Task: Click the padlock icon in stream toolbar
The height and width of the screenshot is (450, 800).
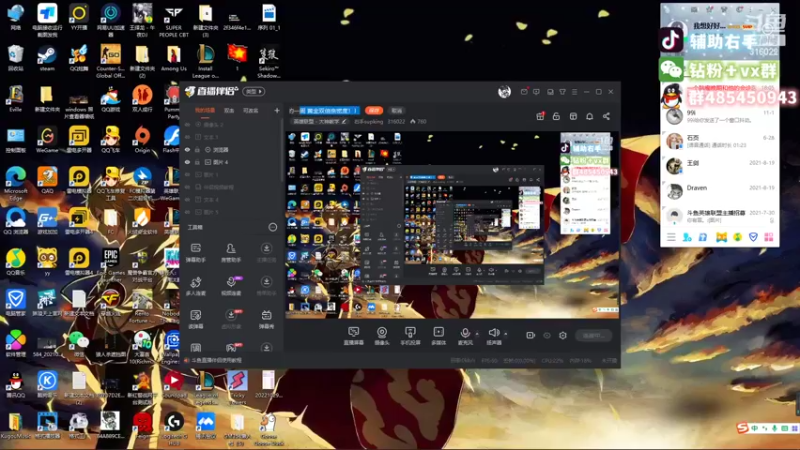Action: click(556, 116)
